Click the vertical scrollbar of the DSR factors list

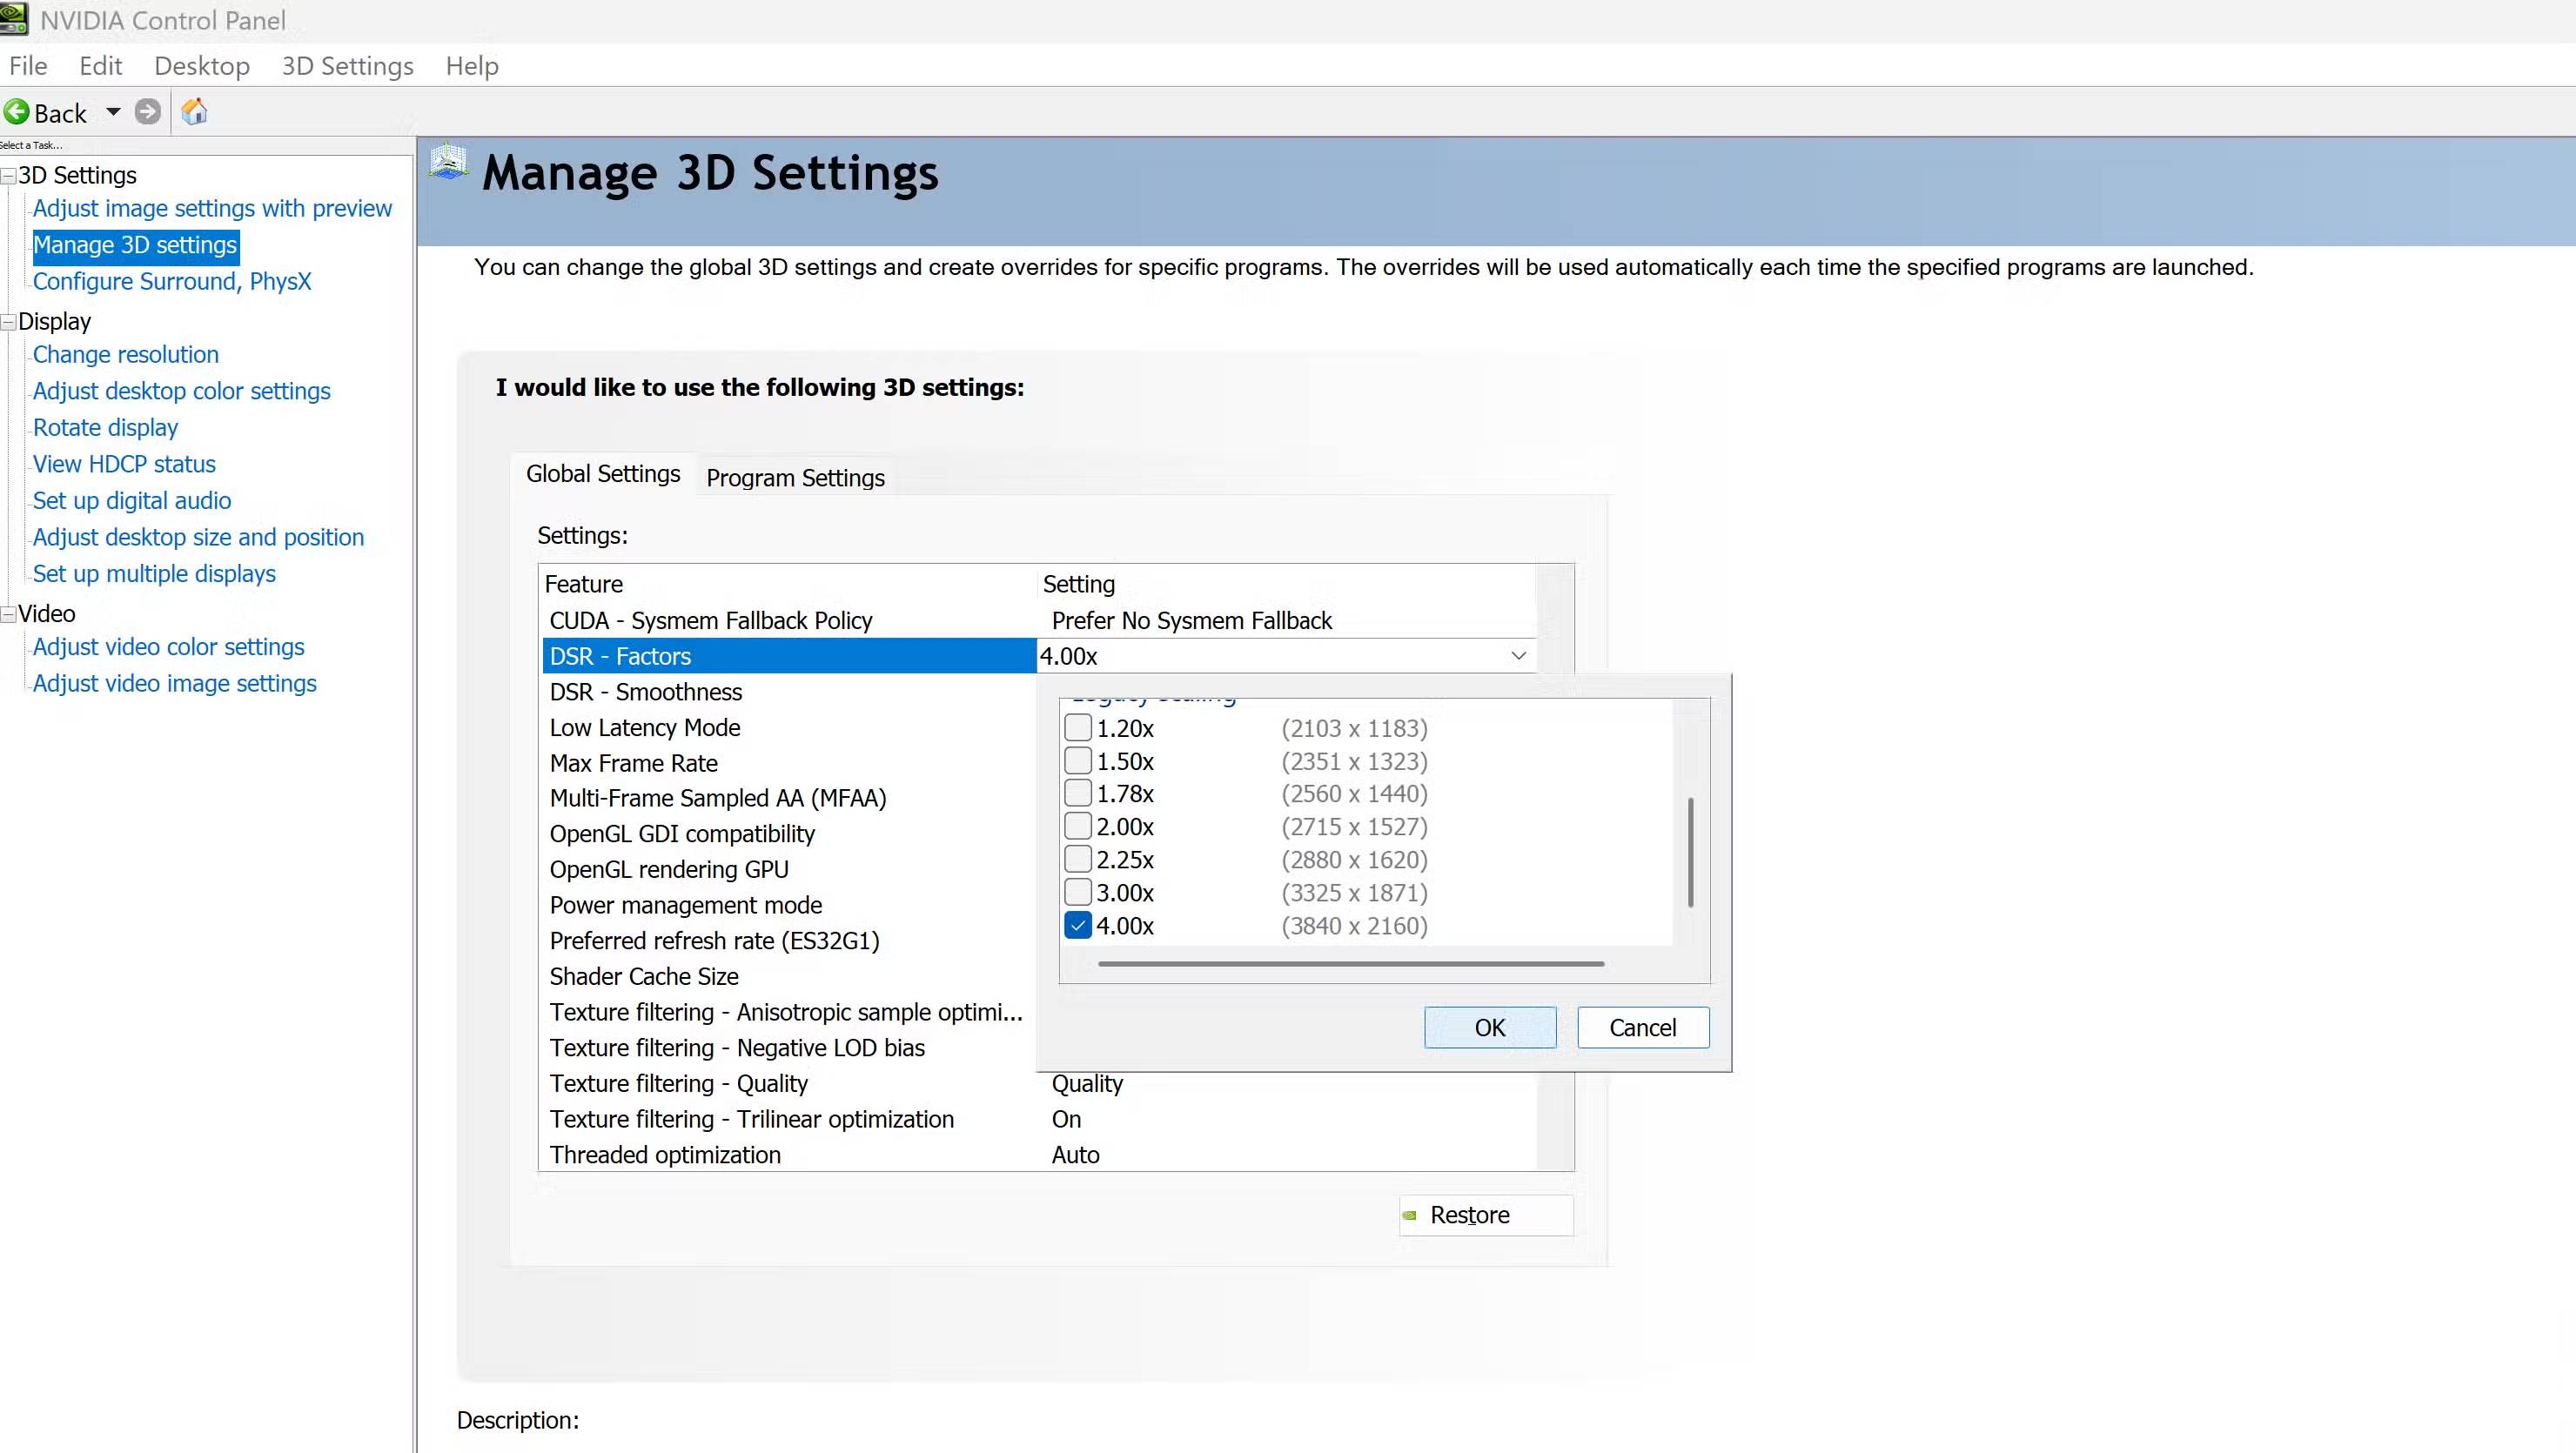[1690, 851]
